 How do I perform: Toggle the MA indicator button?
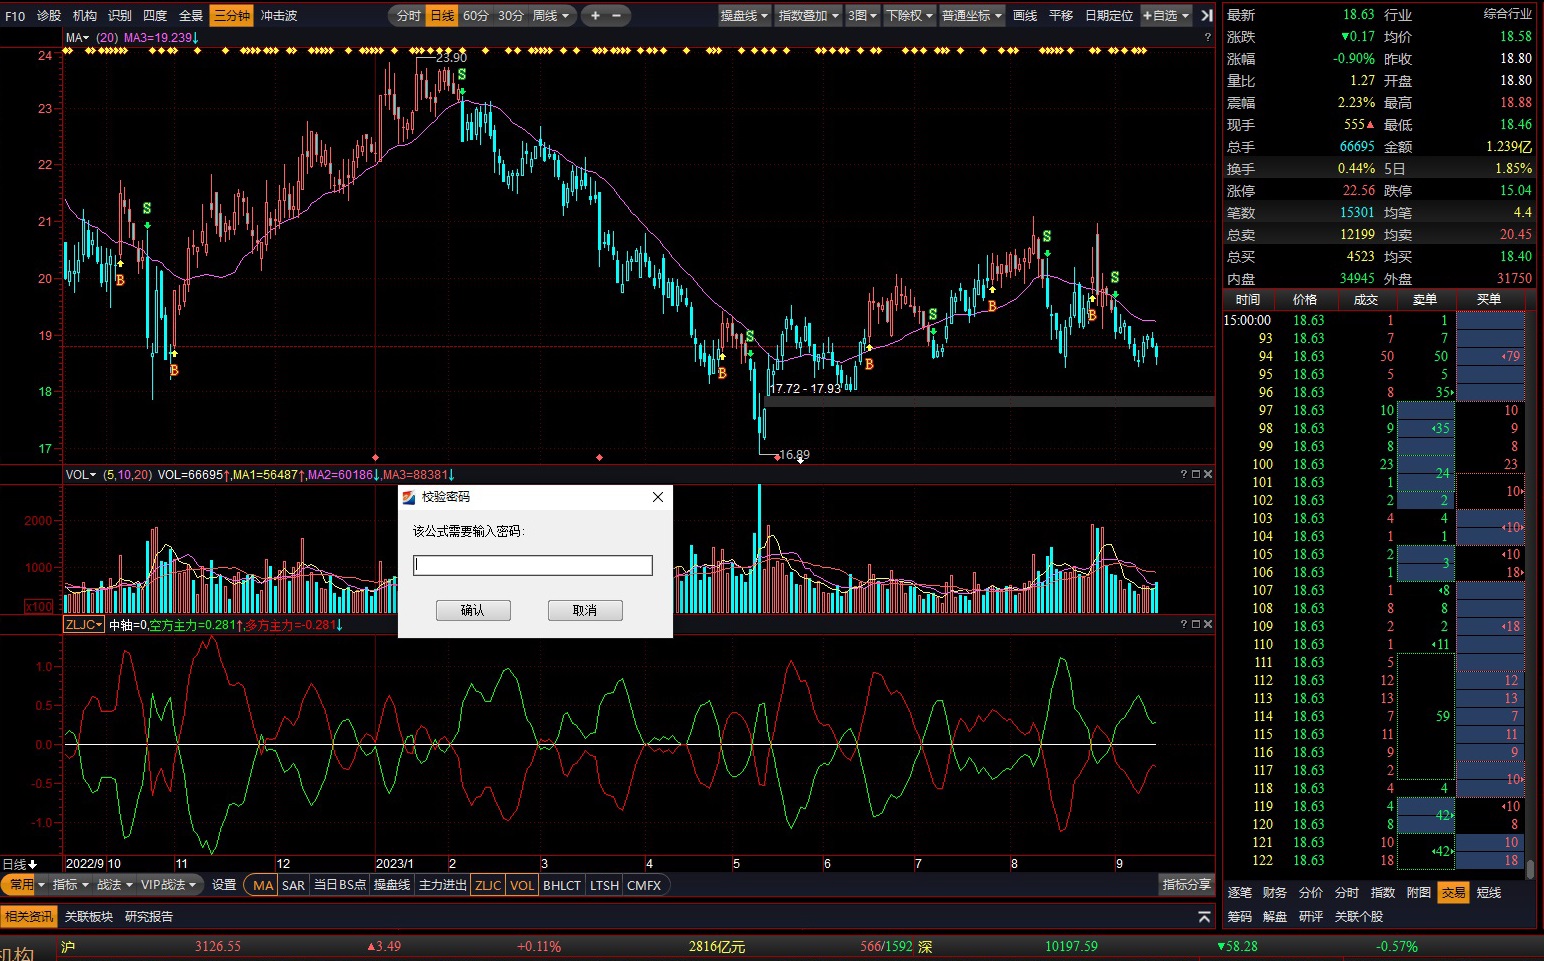262,885
